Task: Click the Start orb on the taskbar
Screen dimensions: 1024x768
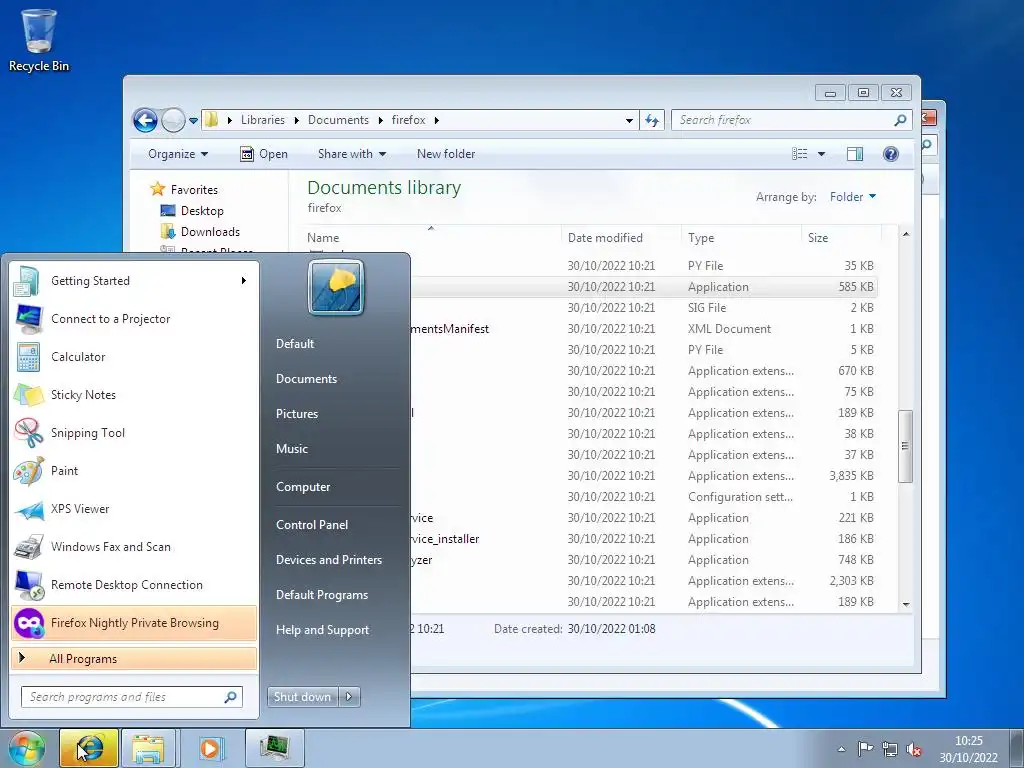Action: coord(26,748)
